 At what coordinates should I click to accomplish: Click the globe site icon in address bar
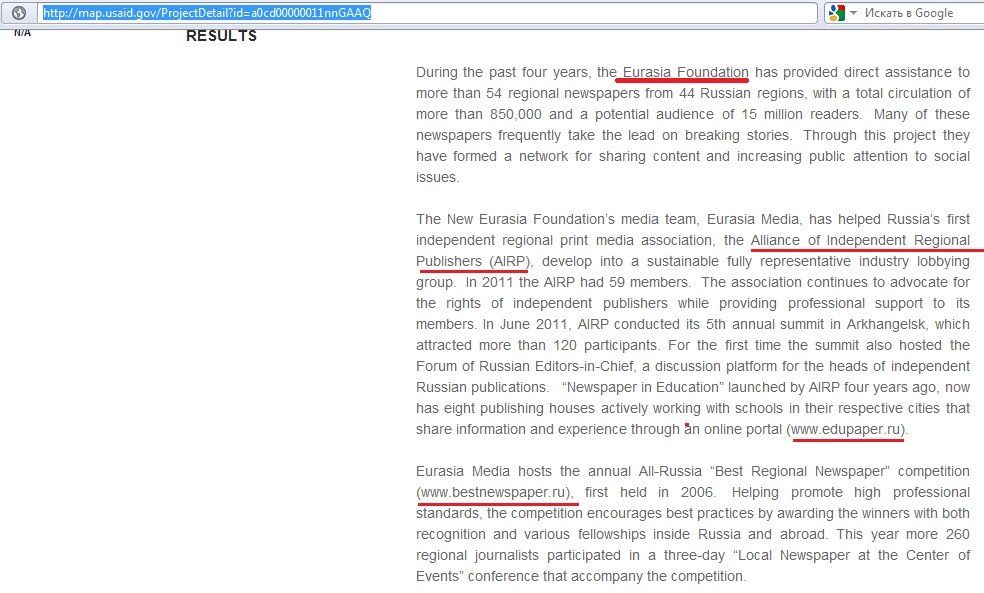[19, 13]
